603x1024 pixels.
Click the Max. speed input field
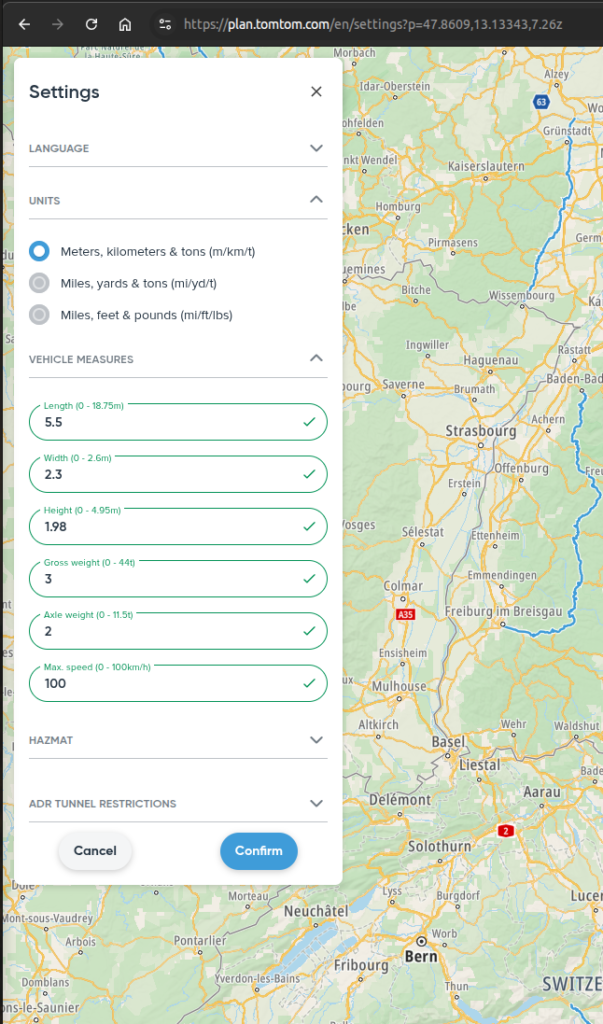pos(178,683)
